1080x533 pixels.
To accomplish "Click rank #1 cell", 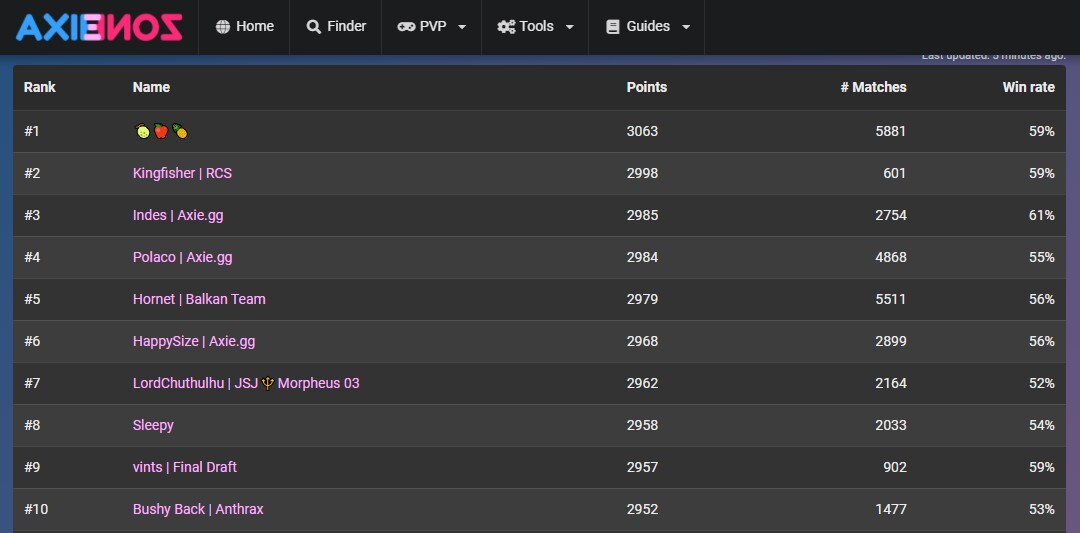I will tap(32, 132).
